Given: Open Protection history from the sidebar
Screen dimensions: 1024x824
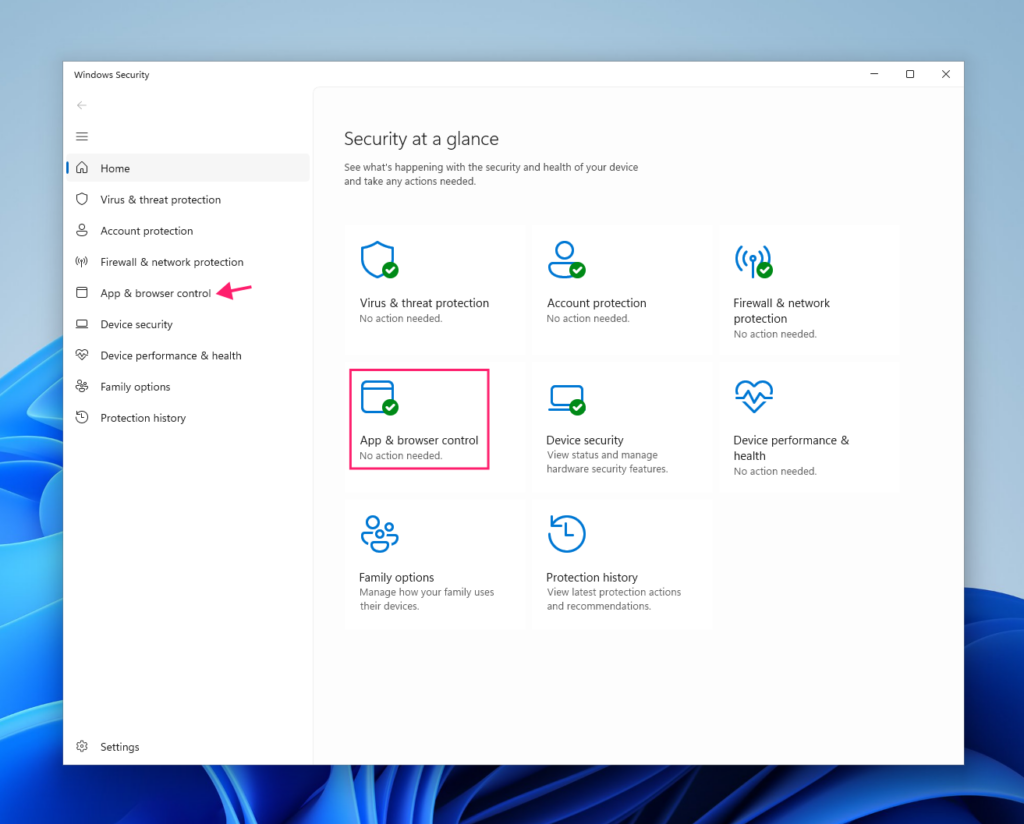Looking at the screenshot, I should 188,418.
